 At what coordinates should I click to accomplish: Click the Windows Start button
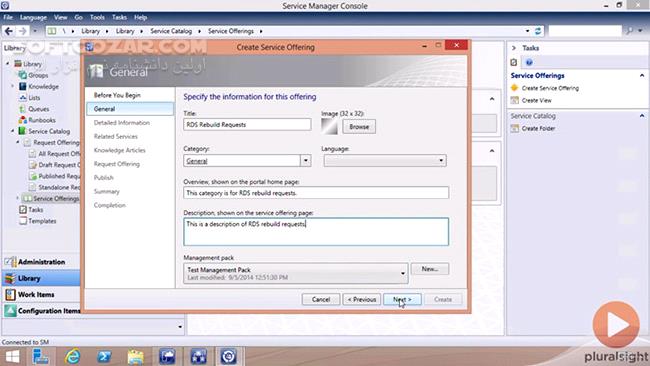[12, 356]
